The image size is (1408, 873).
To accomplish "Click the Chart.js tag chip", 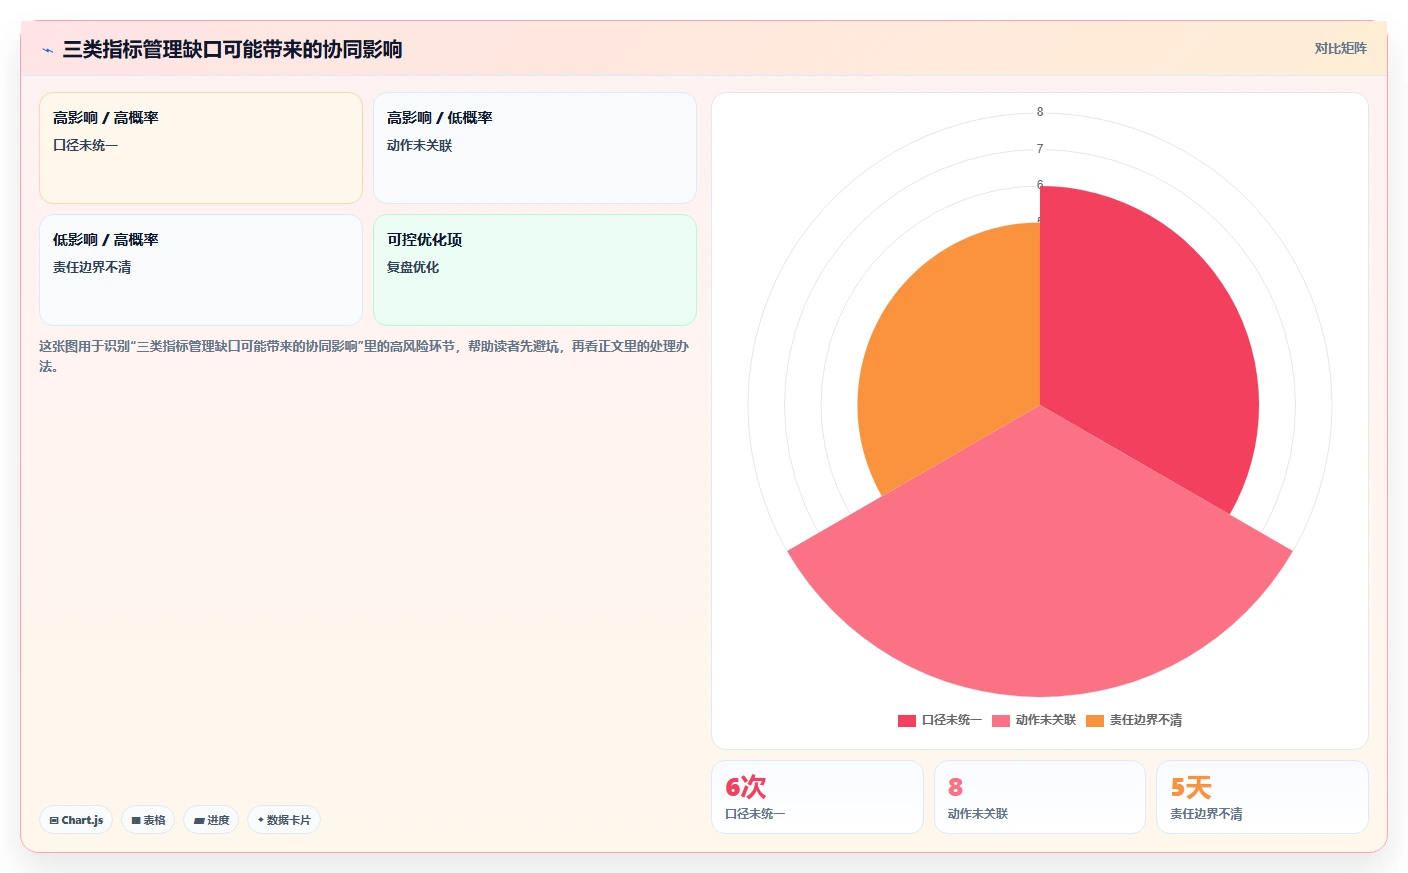I will [76, 820].
